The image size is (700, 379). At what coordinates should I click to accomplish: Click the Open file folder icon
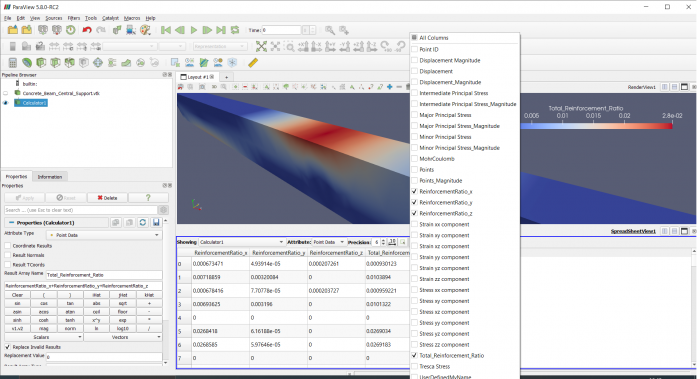click(12, 30)
